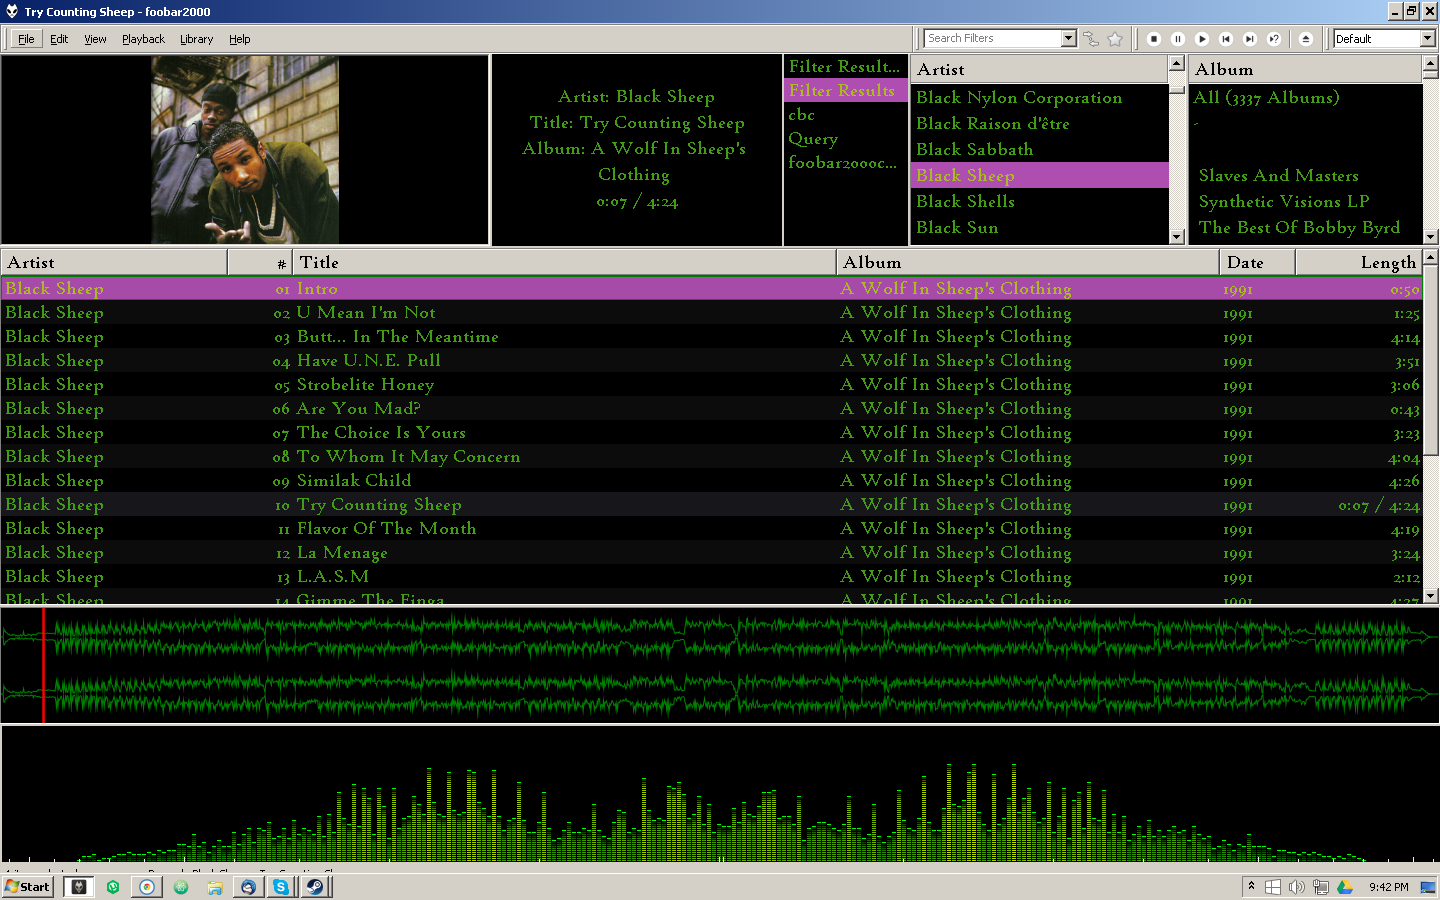
Task: Open the Edit menu
Action: pos(59,39)
